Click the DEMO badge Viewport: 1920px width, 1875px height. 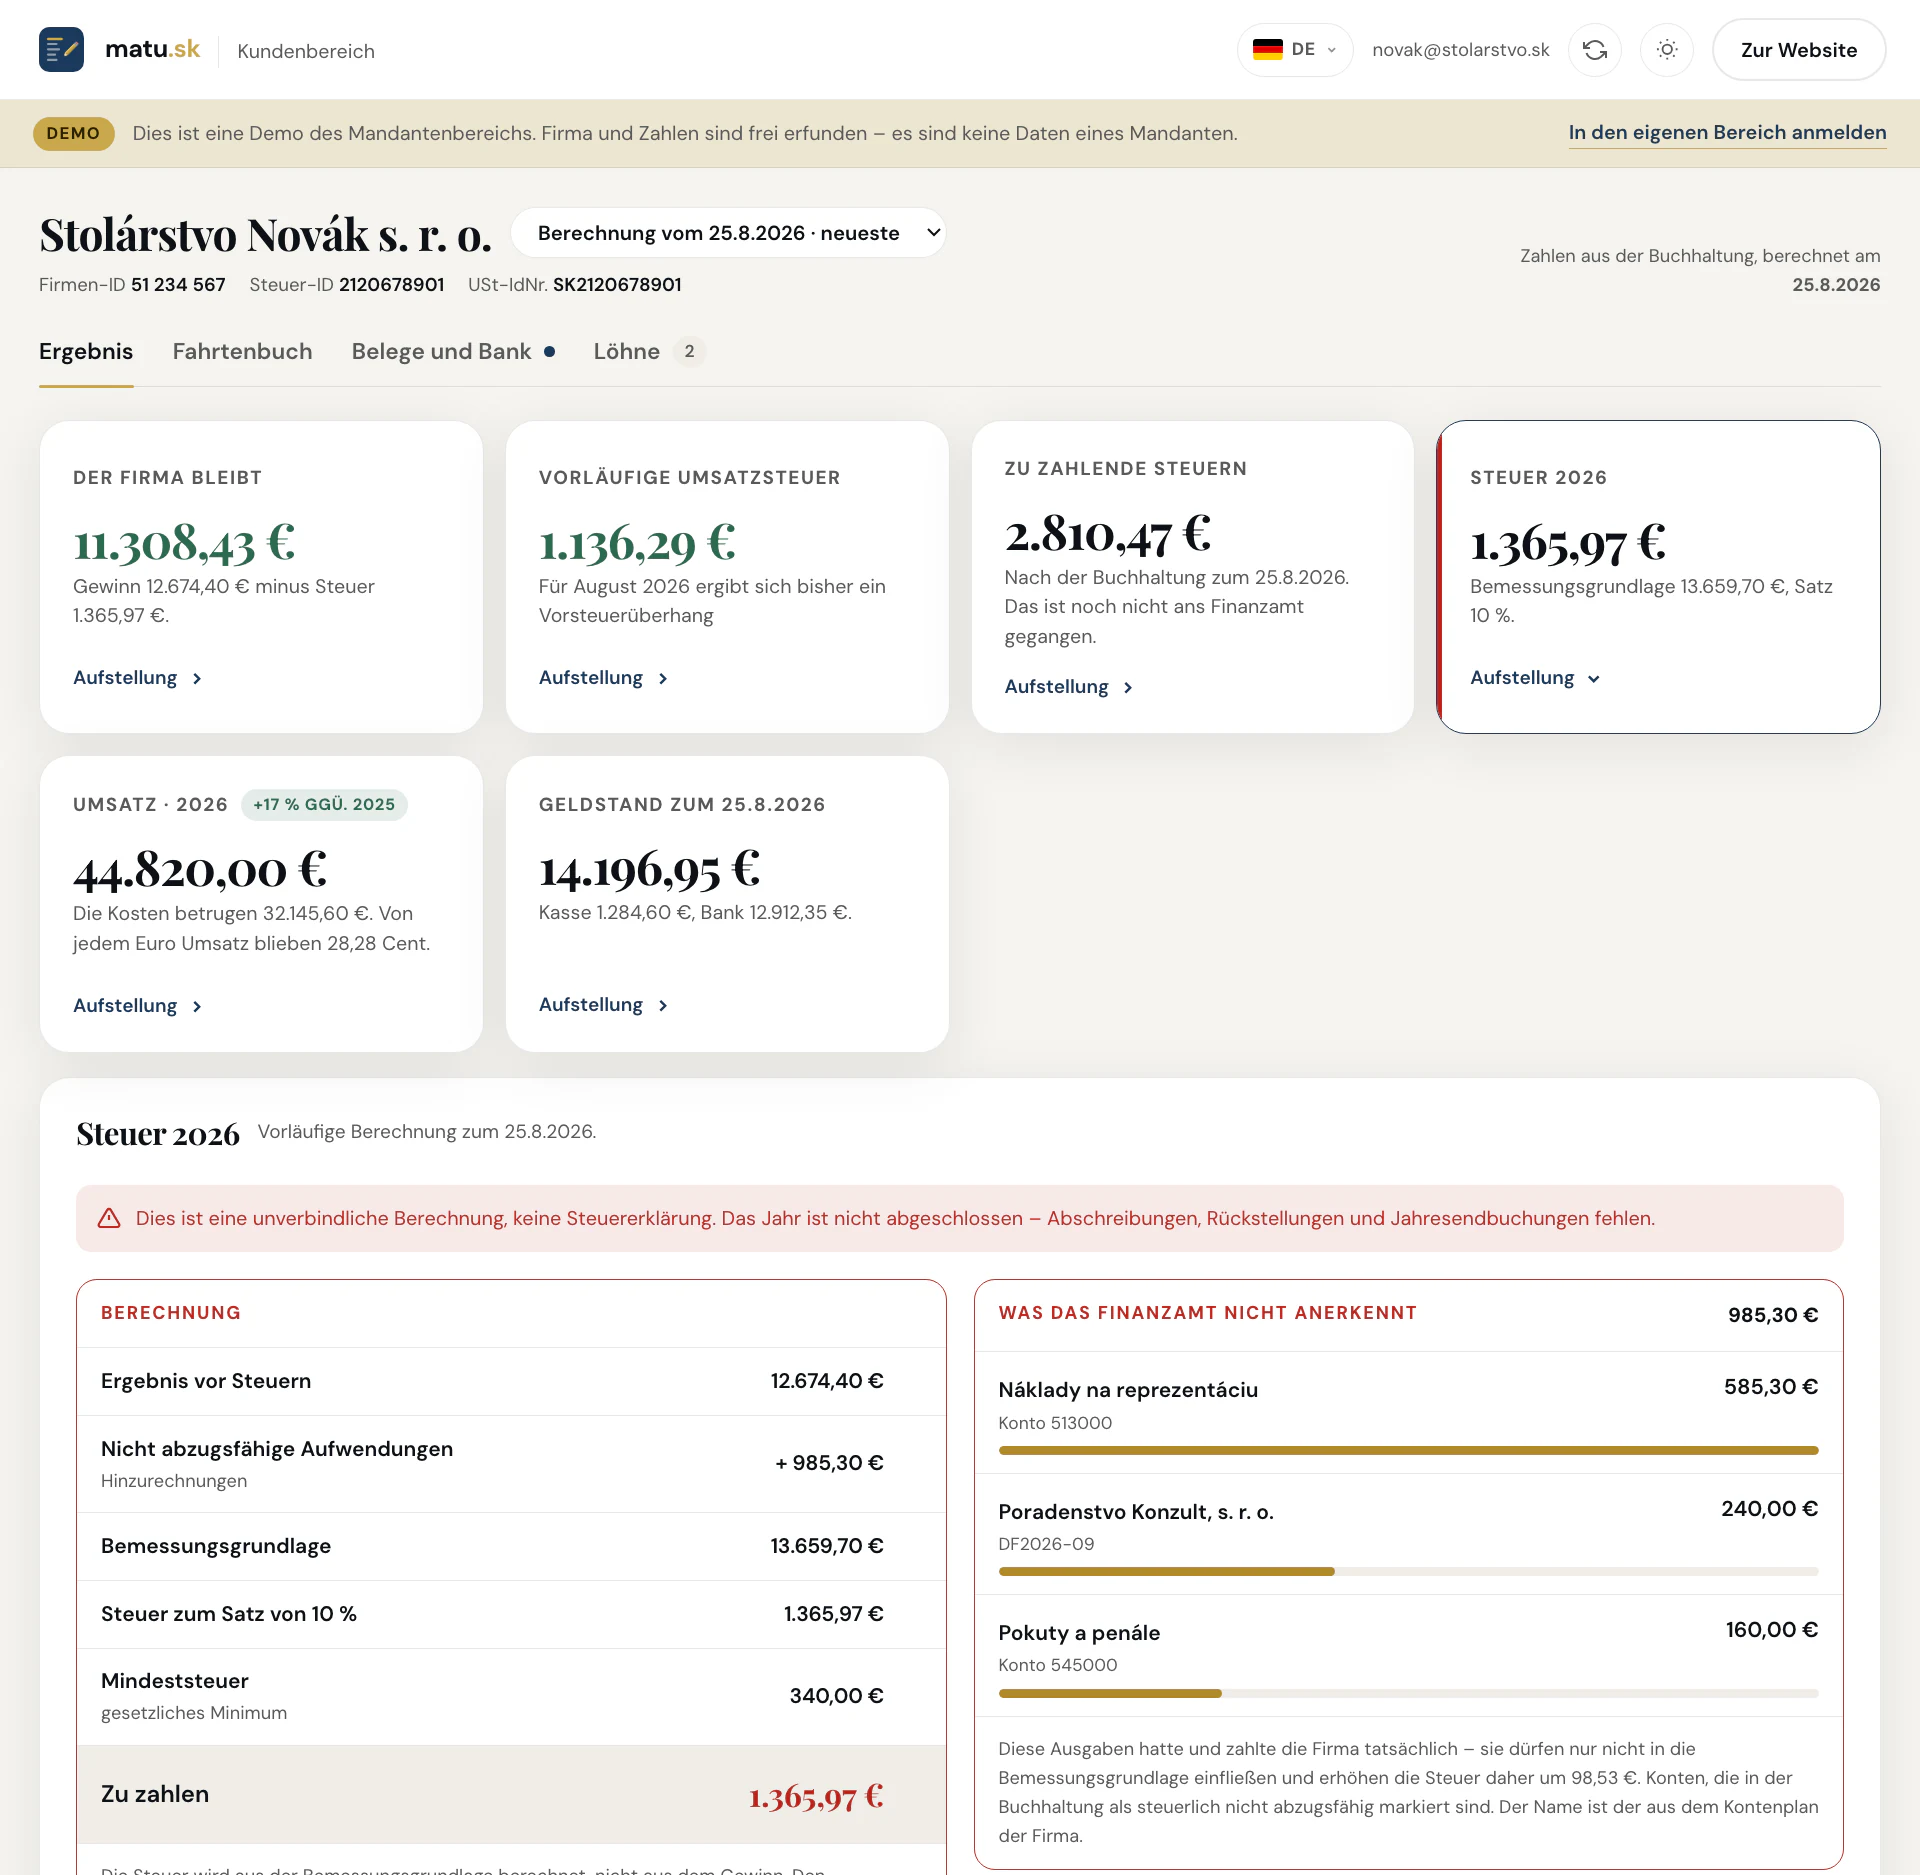click(x=73, y=133)
